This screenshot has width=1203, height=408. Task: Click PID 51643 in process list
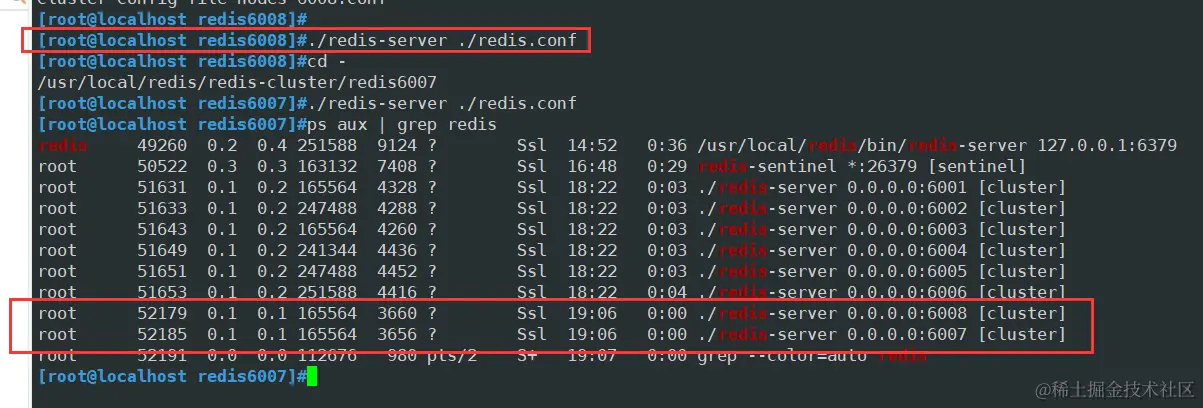pyautogui.click(x=162, y=230)
